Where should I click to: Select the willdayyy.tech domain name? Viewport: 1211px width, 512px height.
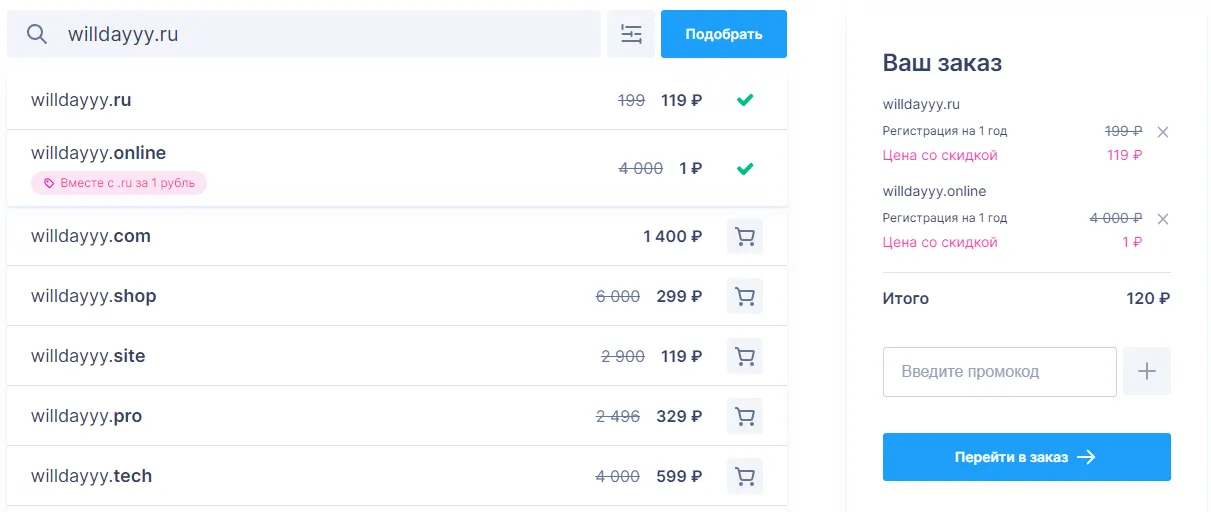pos(92,476)
